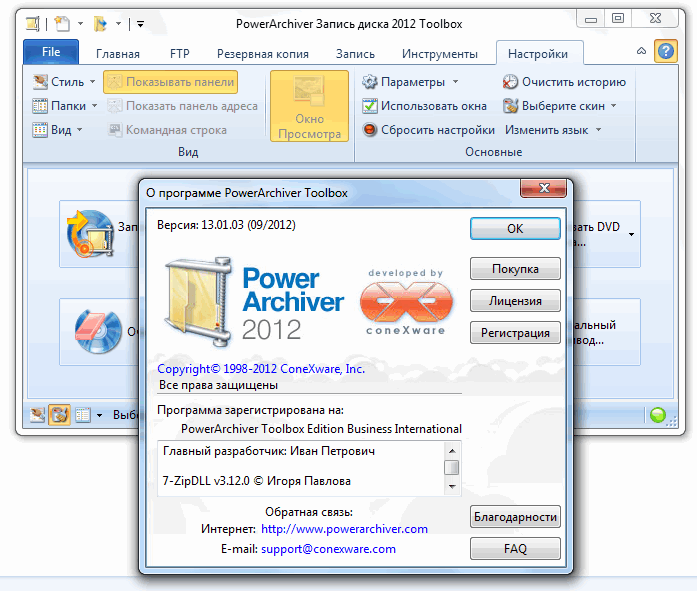The height and width of the screenshot is (591, 697).
Task: Select the Настройки tab
Action: click(538, 54)
